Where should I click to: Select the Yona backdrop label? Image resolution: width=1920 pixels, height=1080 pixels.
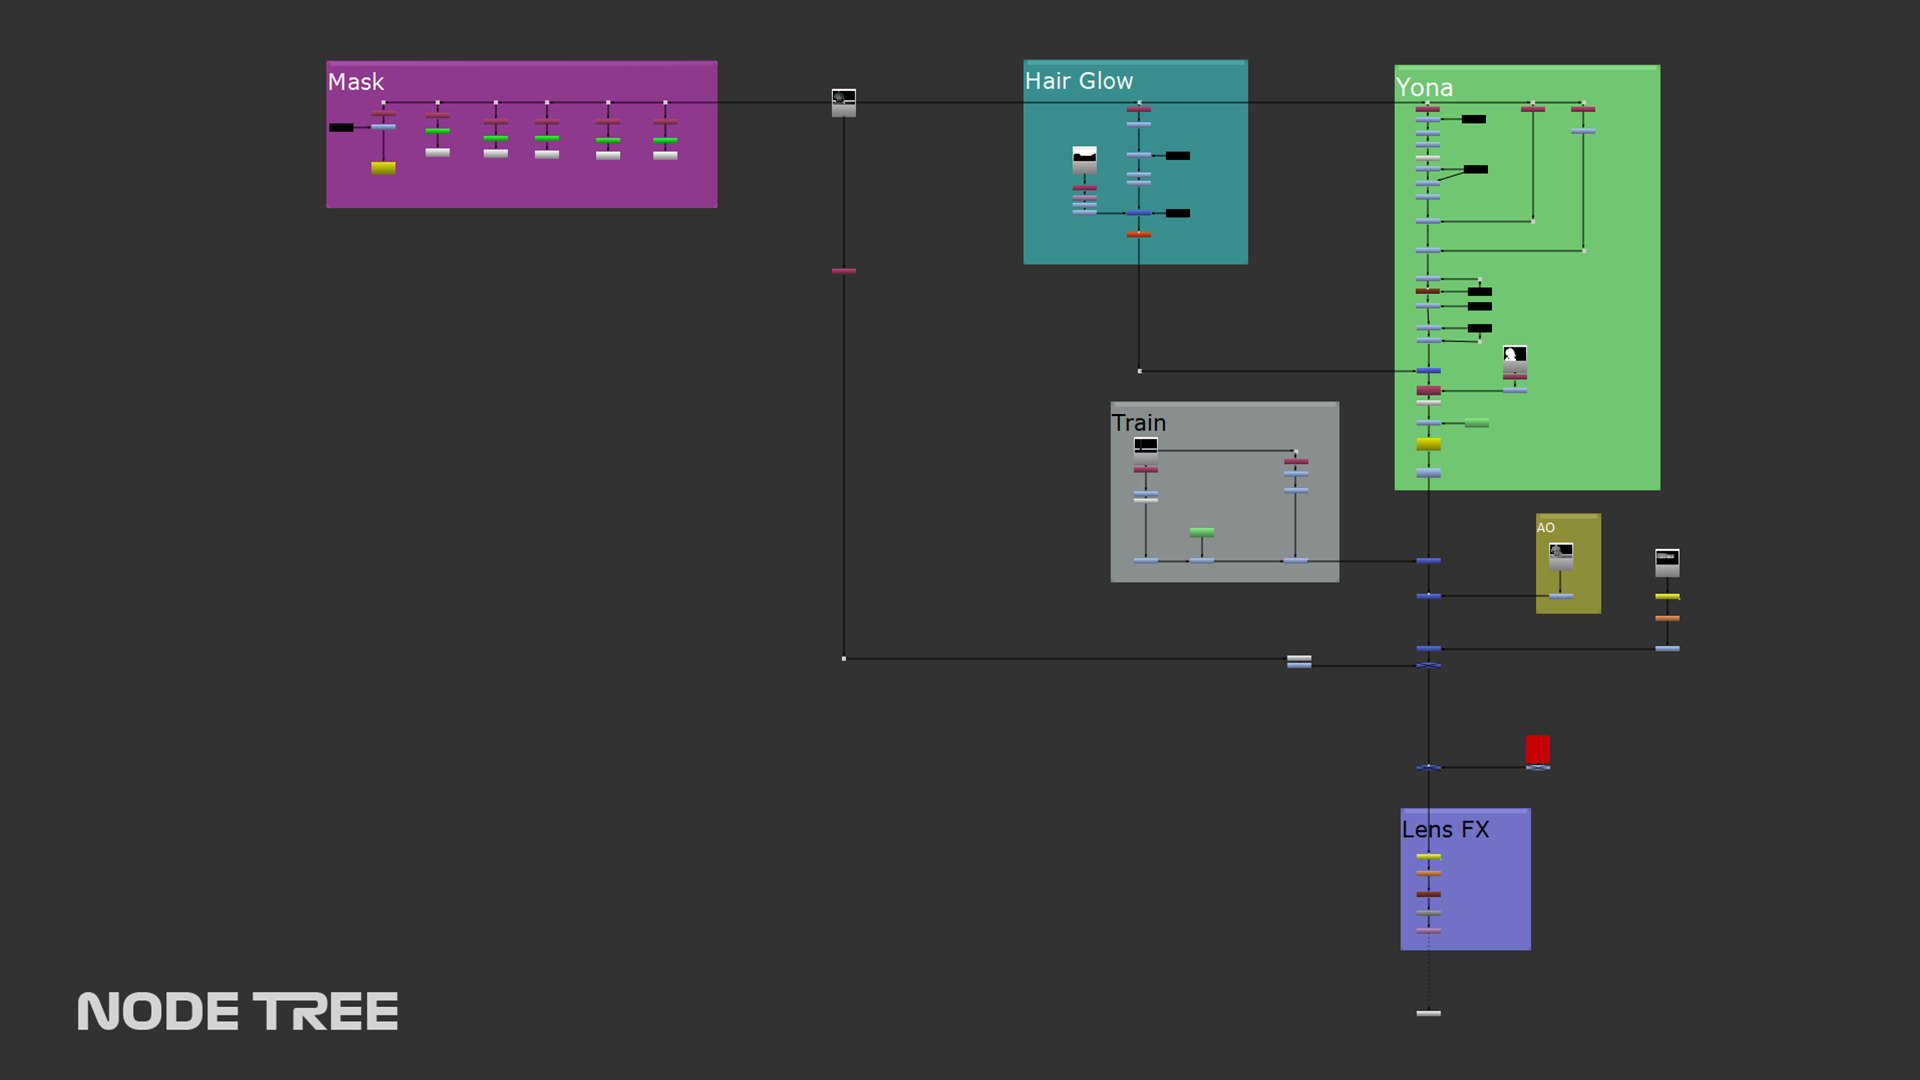tap(1423, 88)
